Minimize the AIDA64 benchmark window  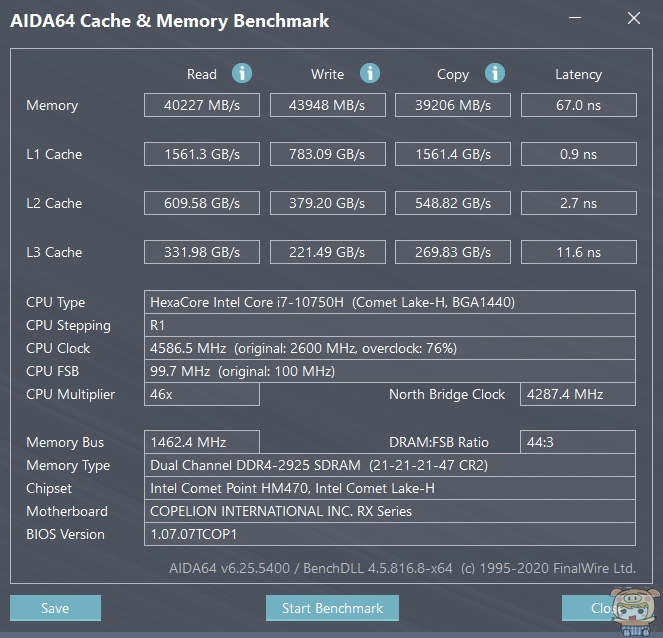577,19
